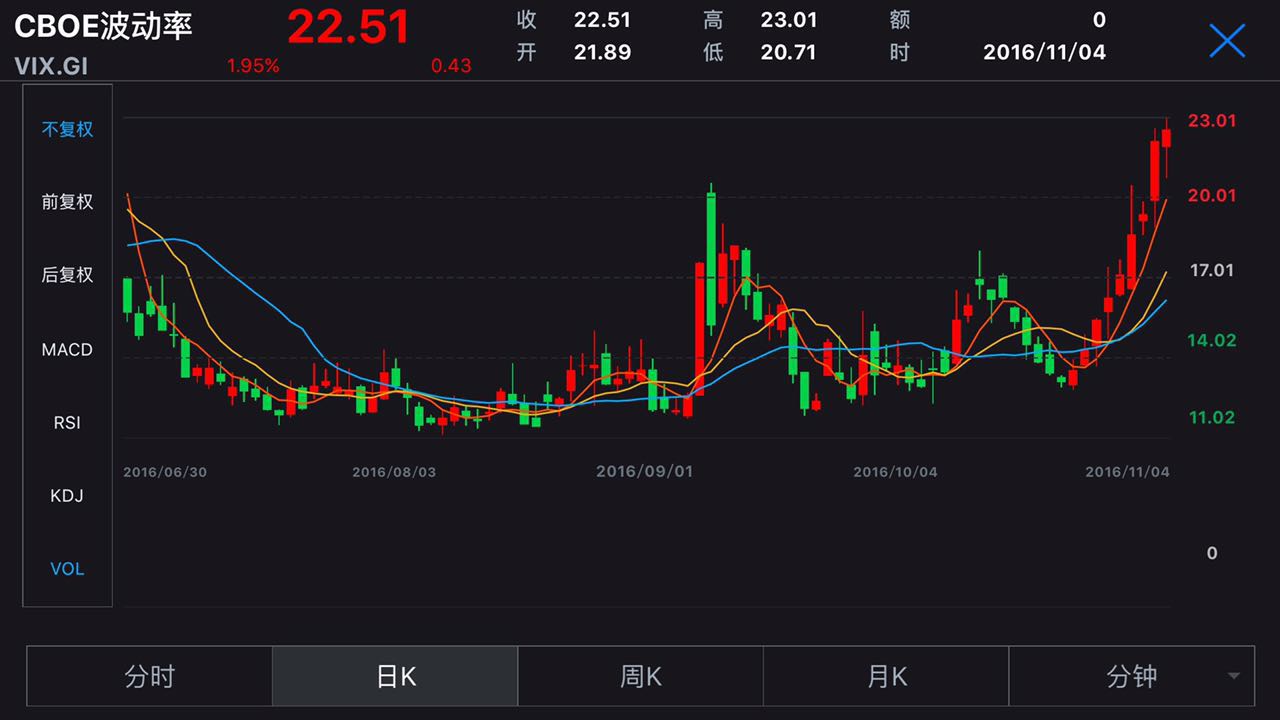
Task: Expand the dropdown arrow beside 分钟
Action: pos(1234,677)
